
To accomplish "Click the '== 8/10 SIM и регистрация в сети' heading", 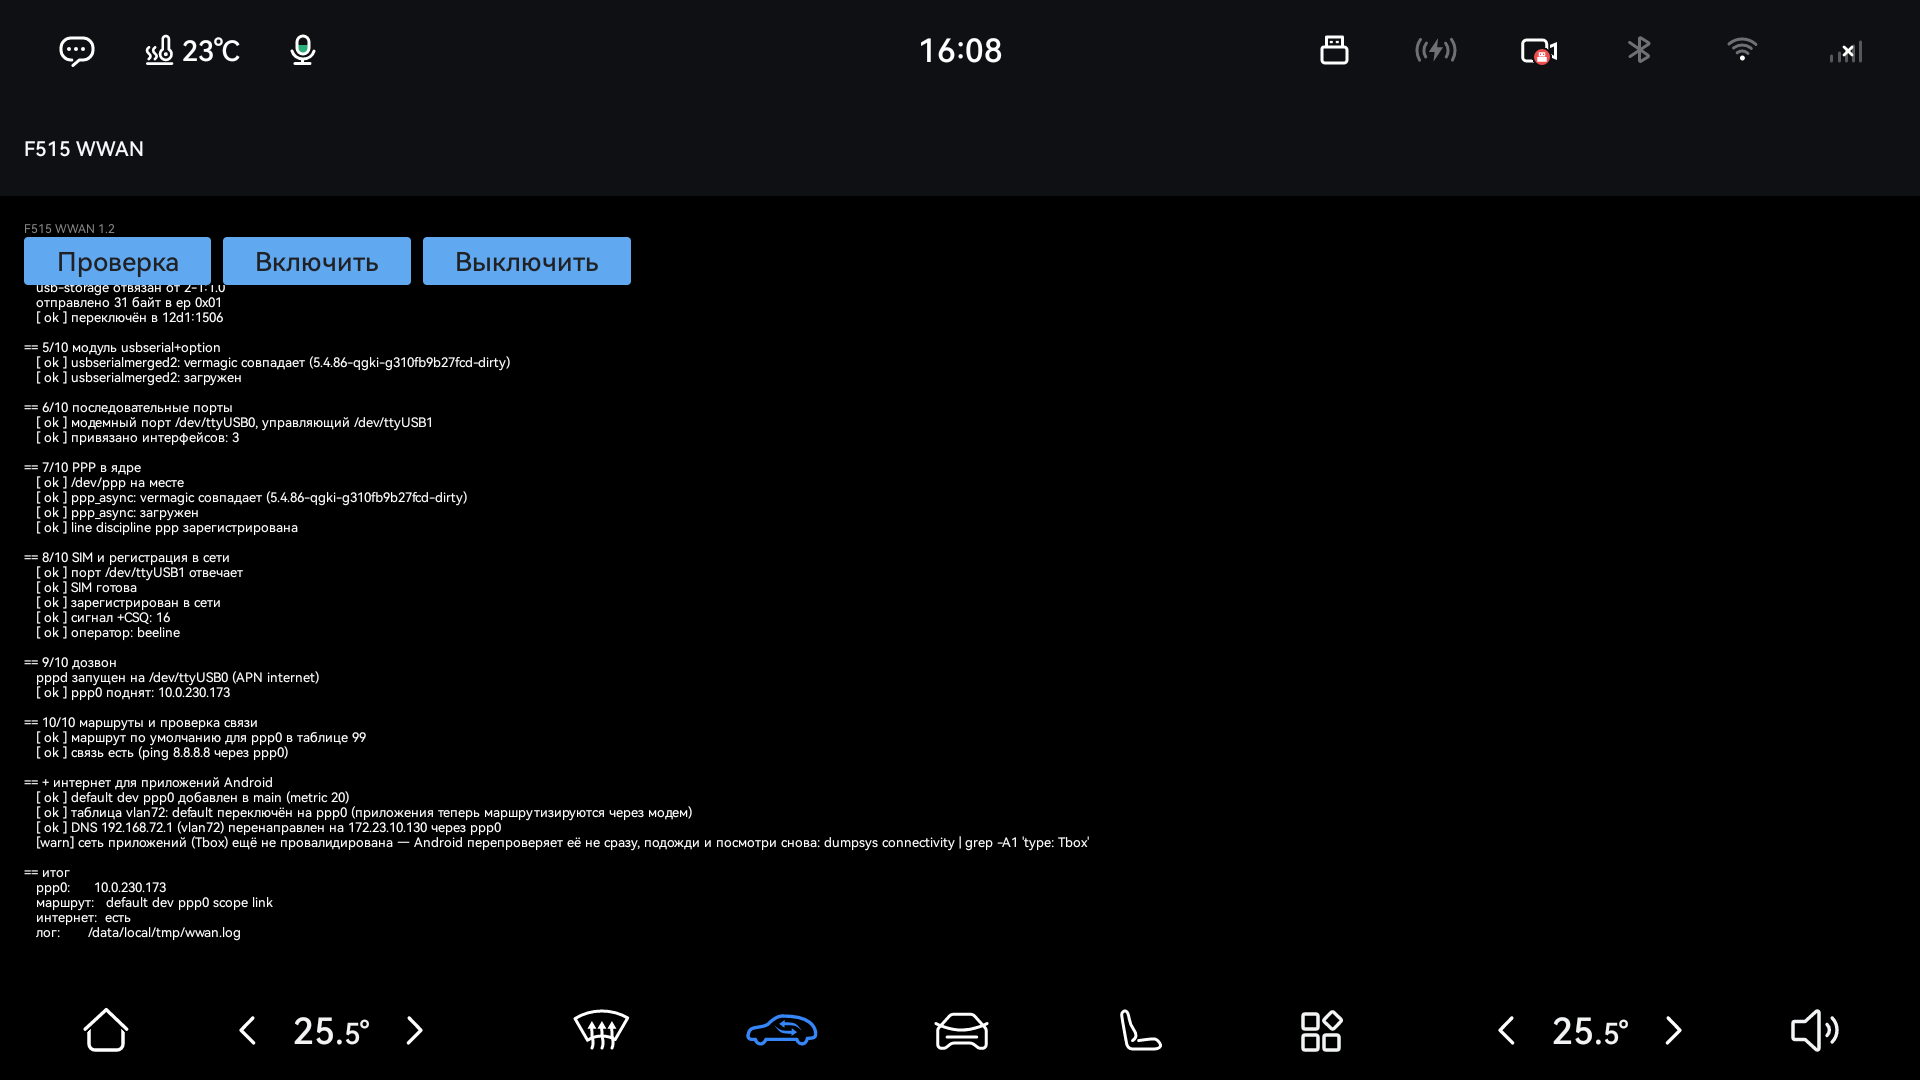I will click(127, 558).
